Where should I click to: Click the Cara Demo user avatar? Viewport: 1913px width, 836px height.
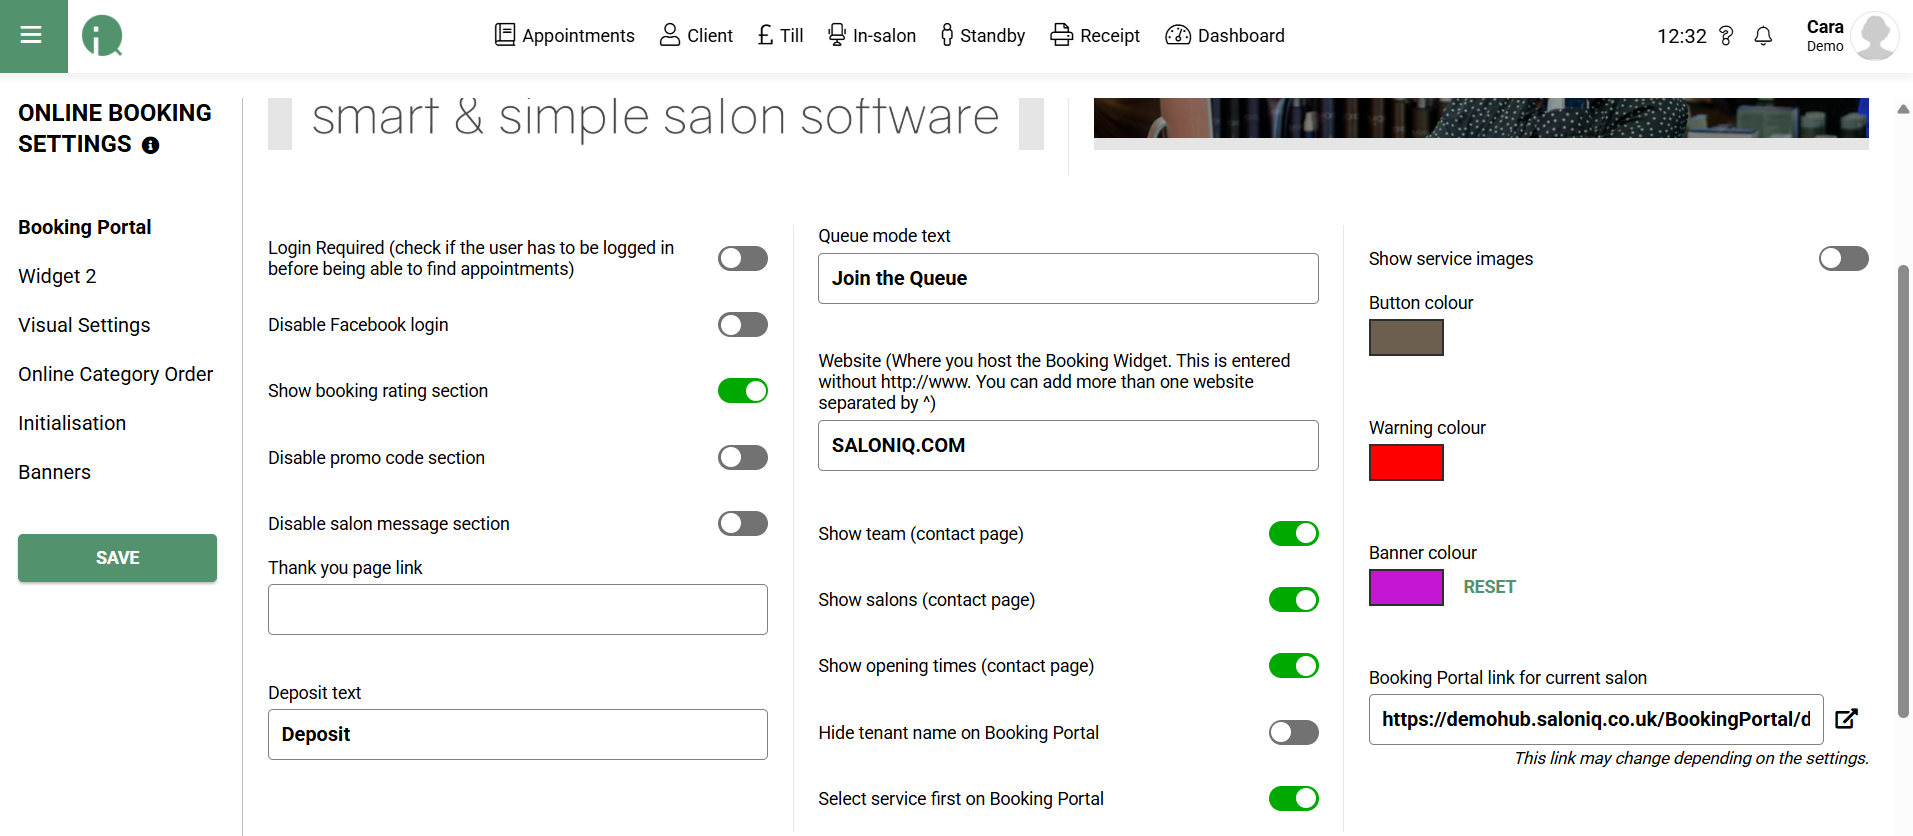(x=1874, y=36)
